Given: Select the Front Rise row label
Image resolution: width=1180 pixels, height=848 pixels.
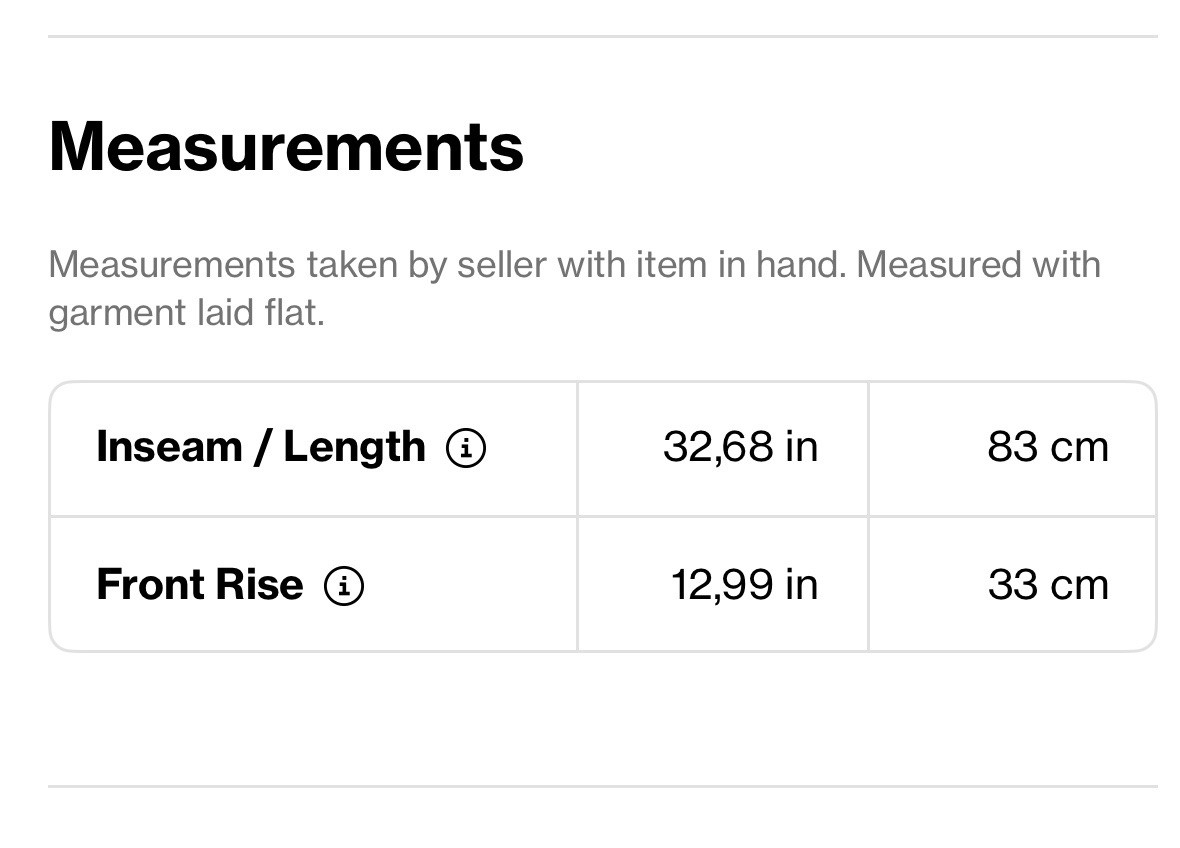Looking at the screenshot, I should point(199,585).
